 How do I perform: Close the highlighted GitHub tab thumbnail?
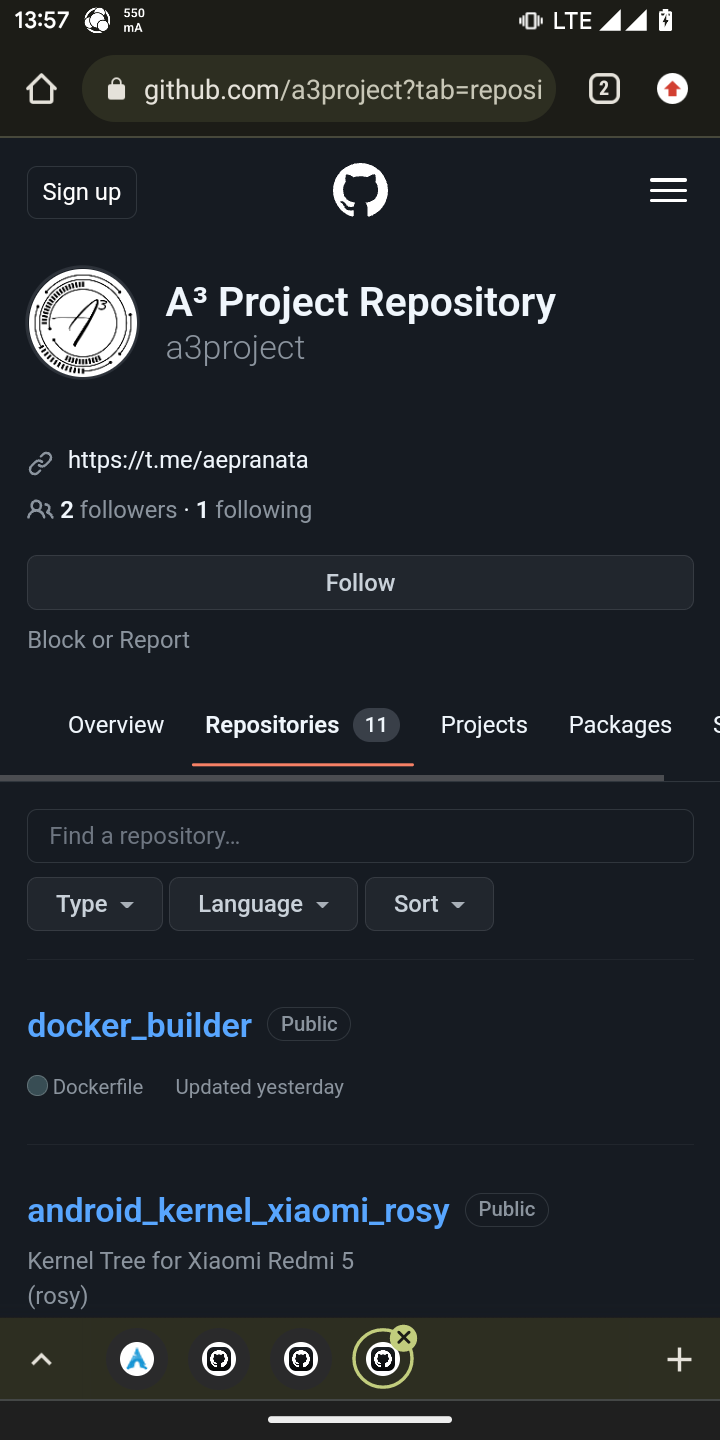404,1335
